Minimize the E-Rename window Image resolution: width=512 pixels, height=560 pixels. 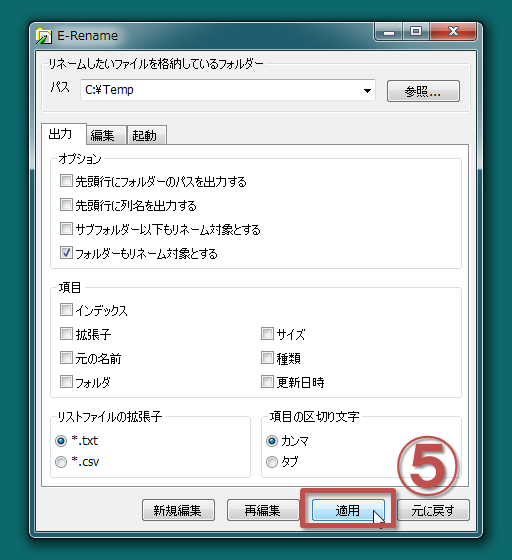point(389,32)
